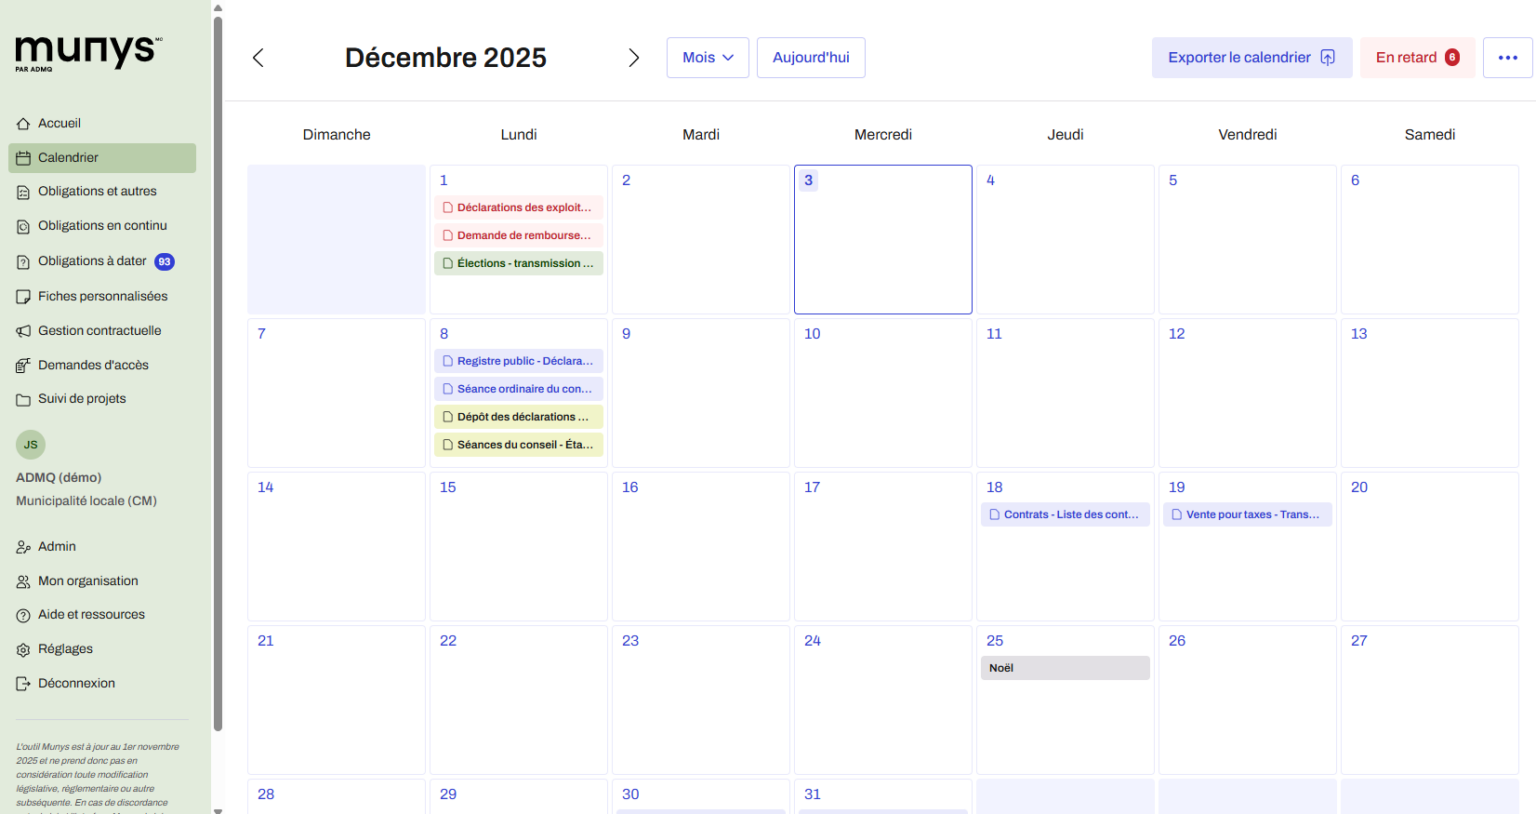Click the JS user avatar
Screen dimensions: 1536x814
tap(31, 445)
